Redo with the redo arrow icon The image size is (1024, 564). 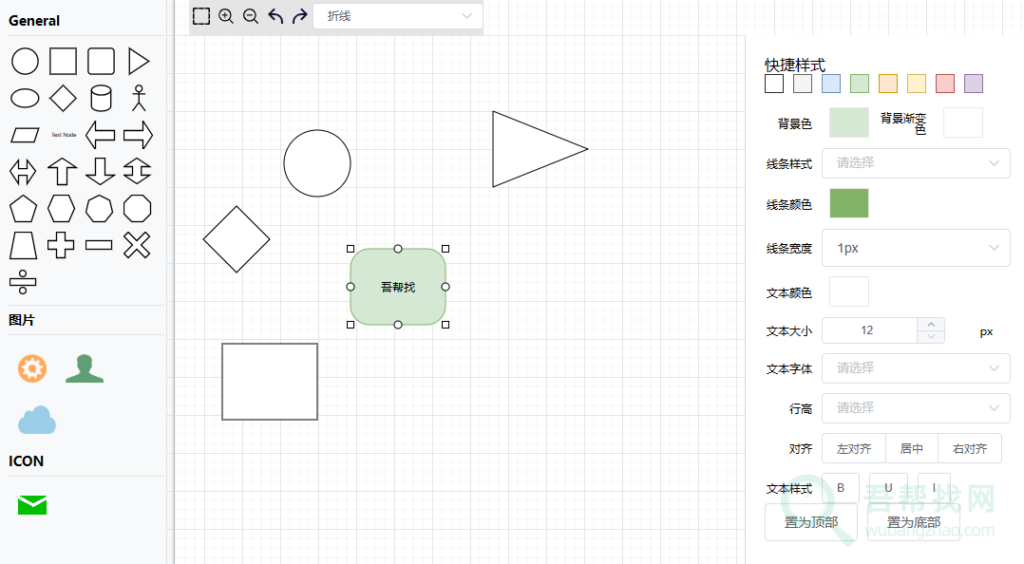(x=299, y=16)
